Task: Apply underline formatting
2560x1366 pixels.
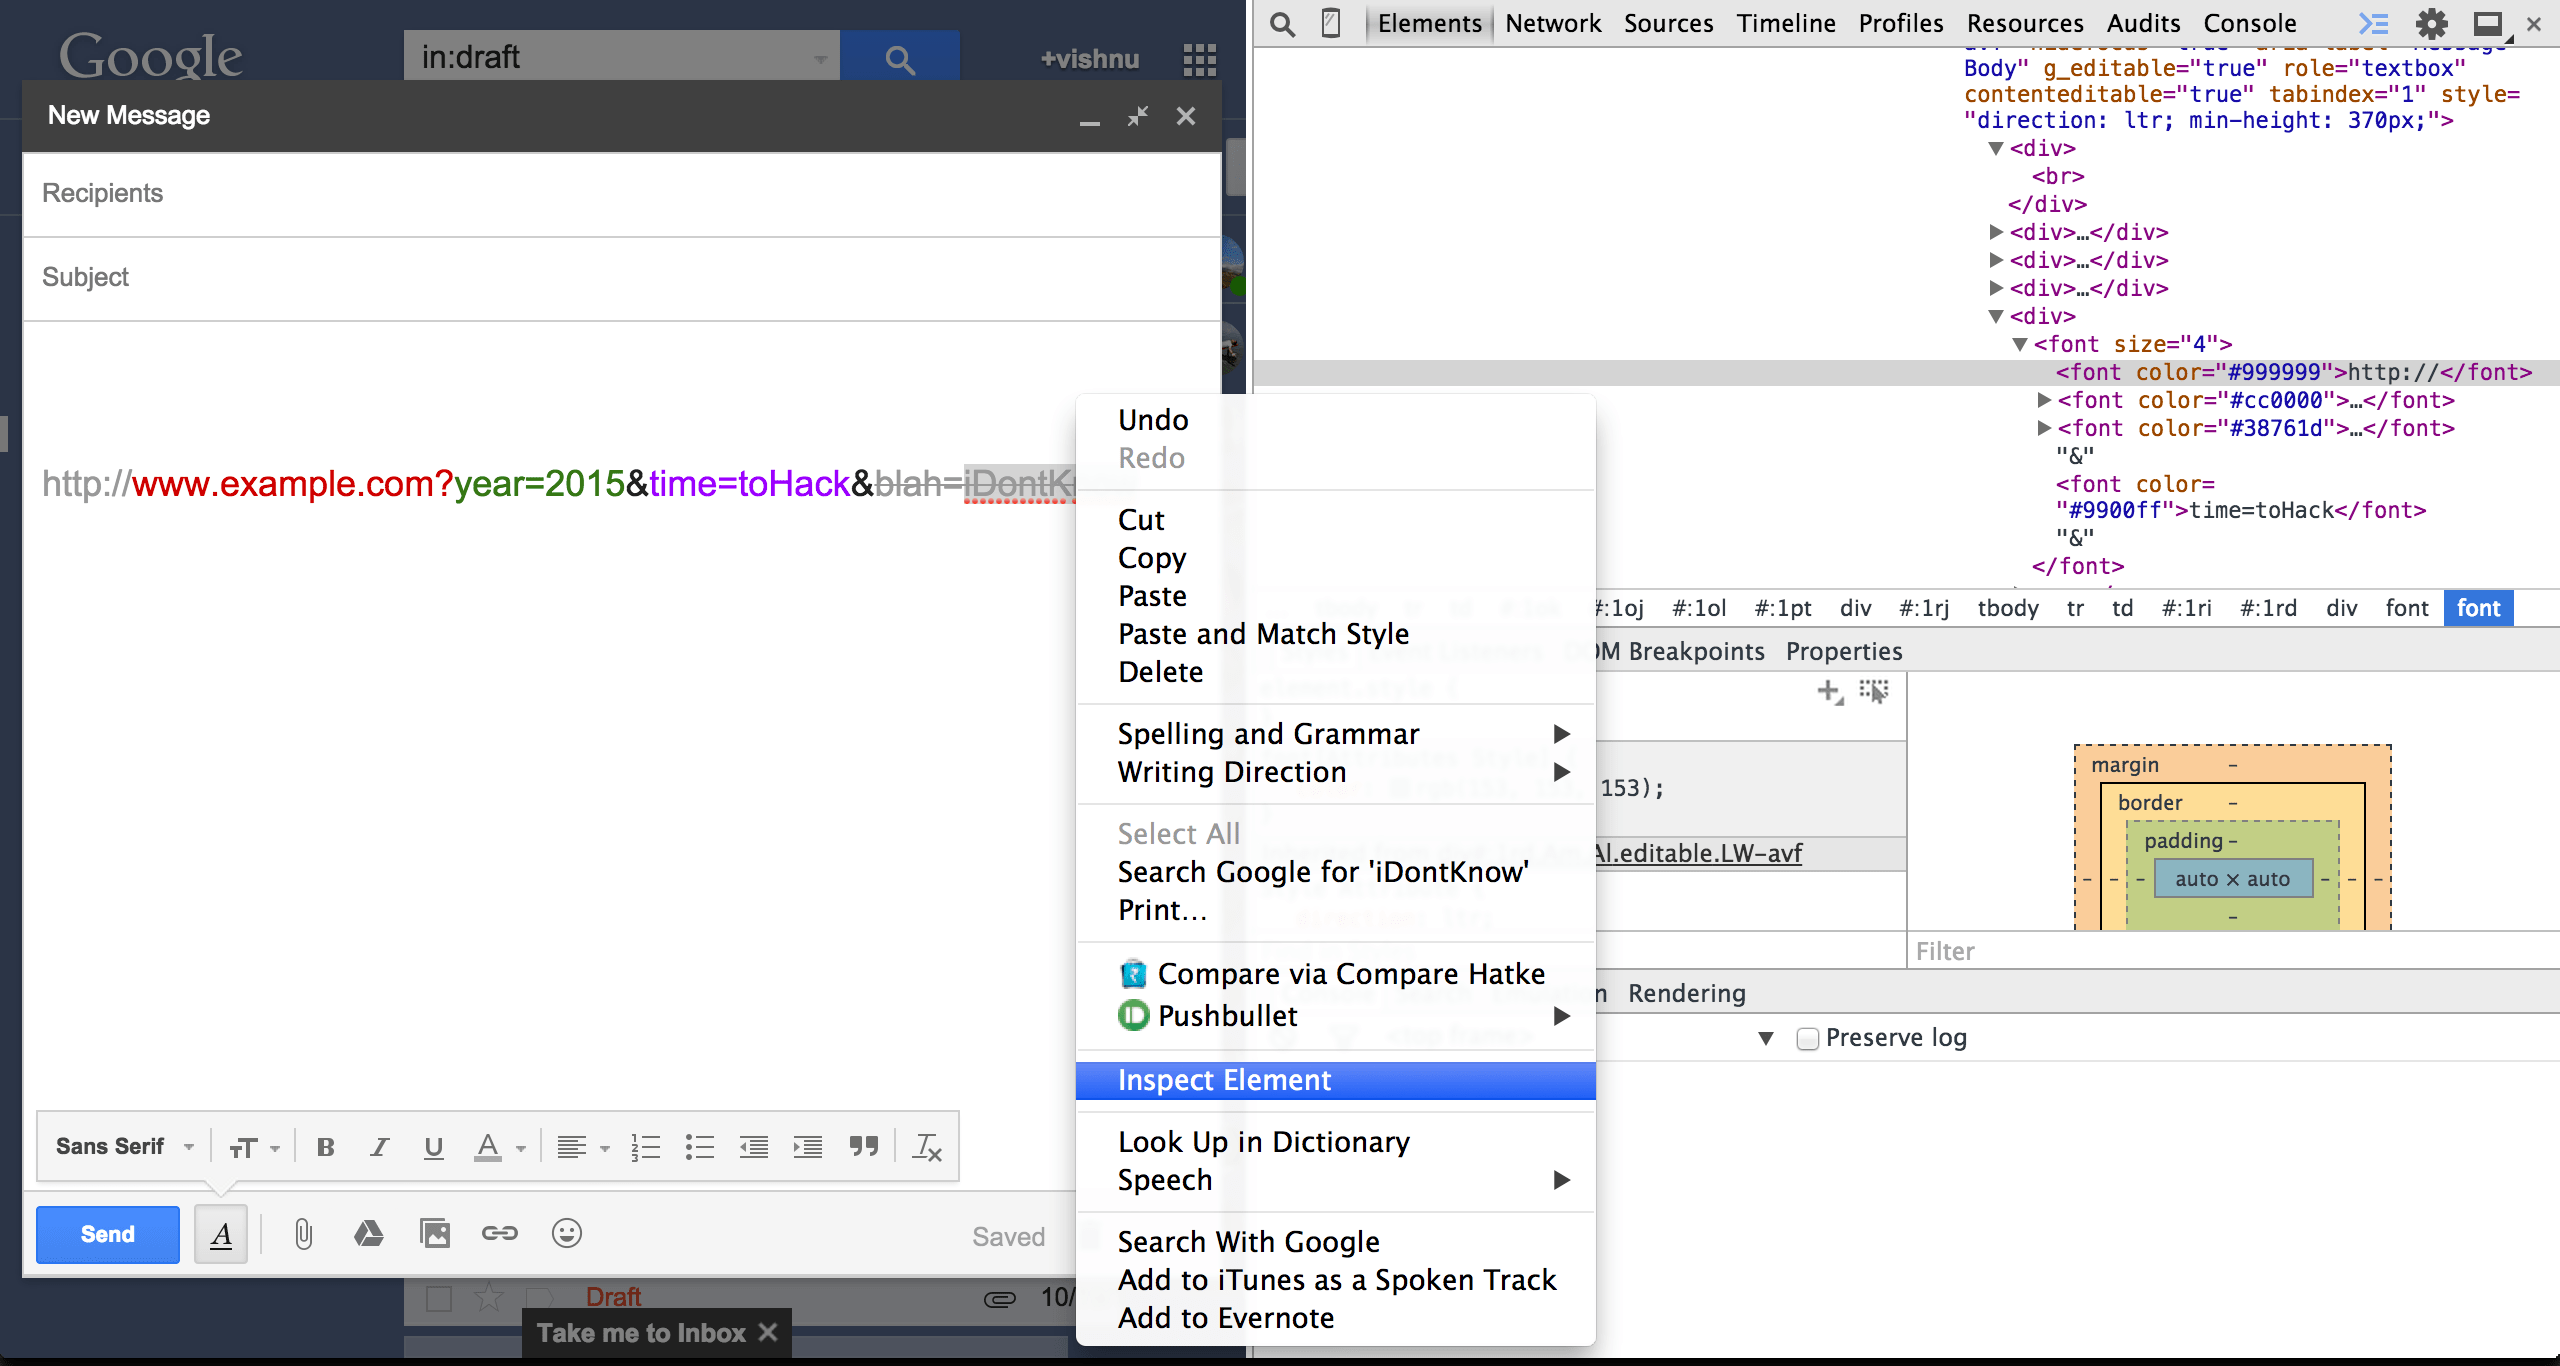Action: (433, 1147)
